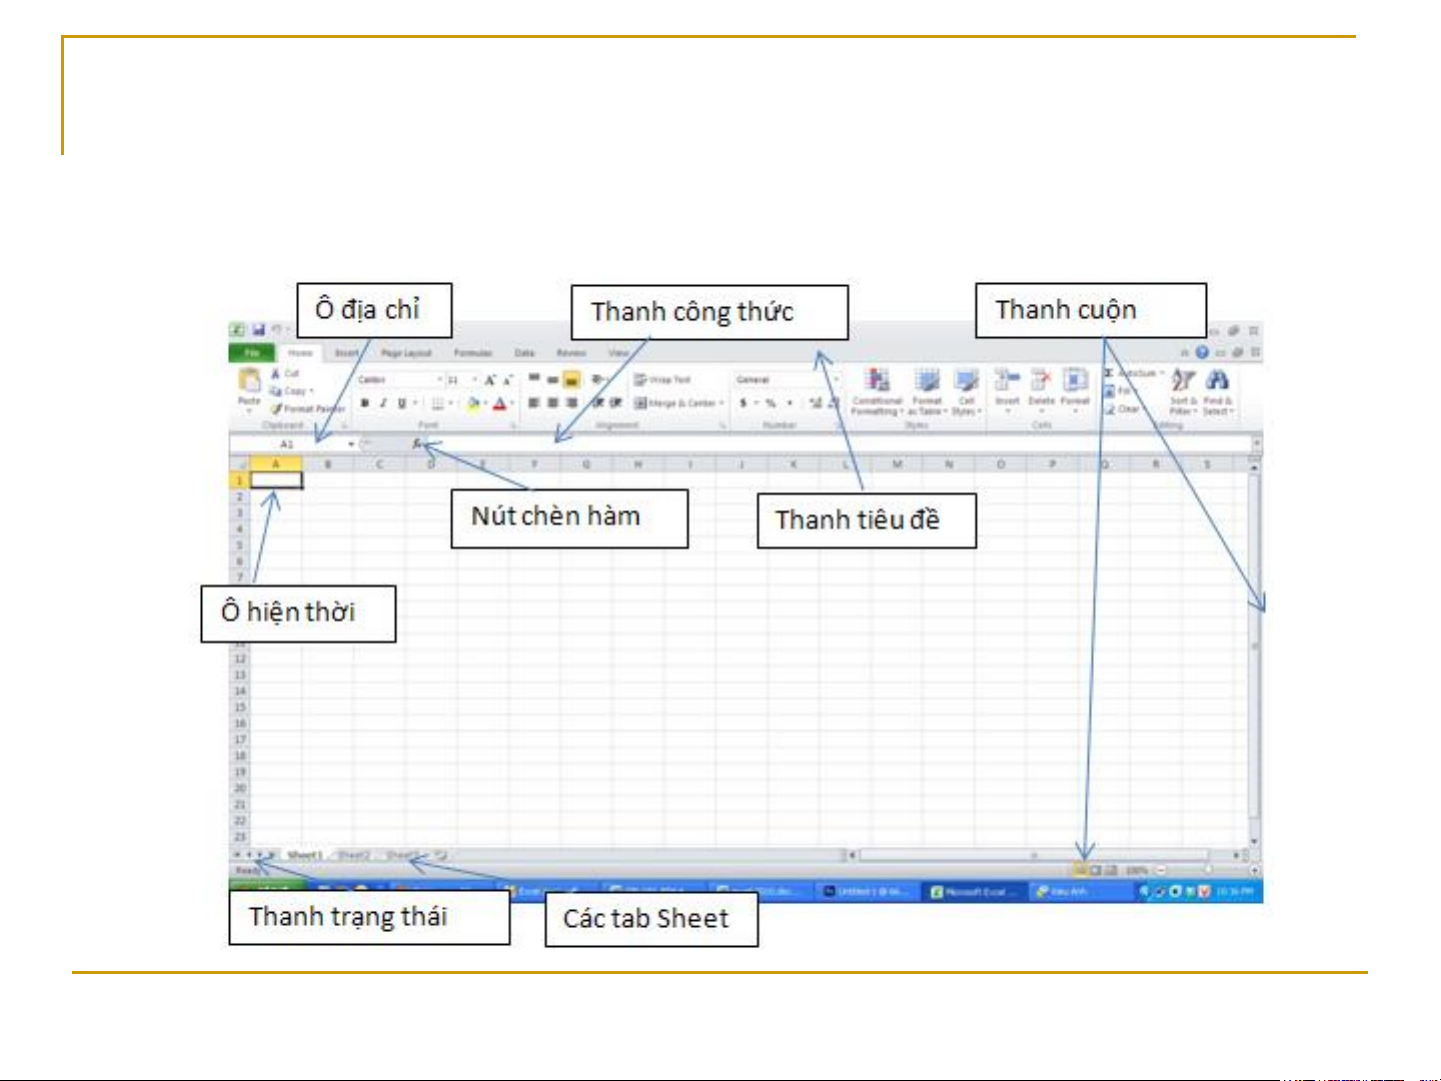The width and height of the screenshot is (1441, 1081).
Task: Click the Increase Indent icon
Action: [616, 403]
